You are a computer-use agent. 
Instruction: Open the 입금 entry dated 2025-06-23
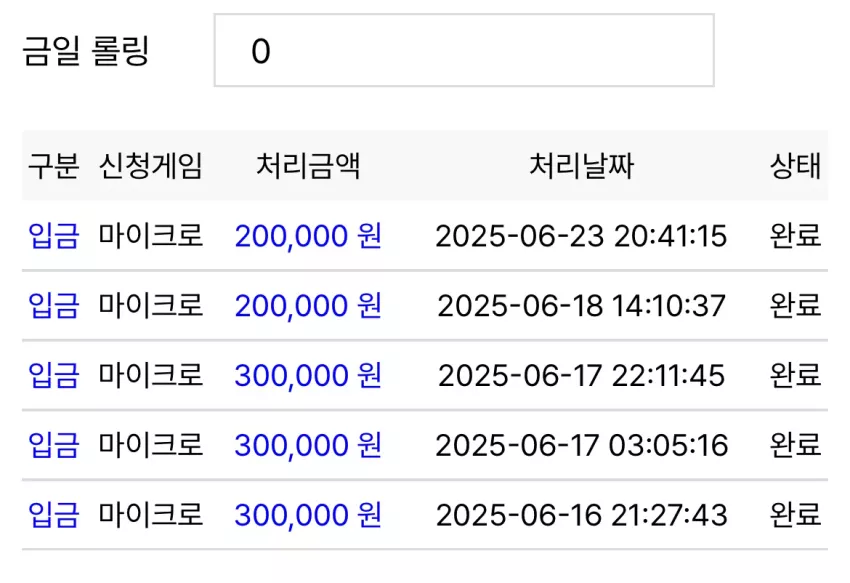54,236
